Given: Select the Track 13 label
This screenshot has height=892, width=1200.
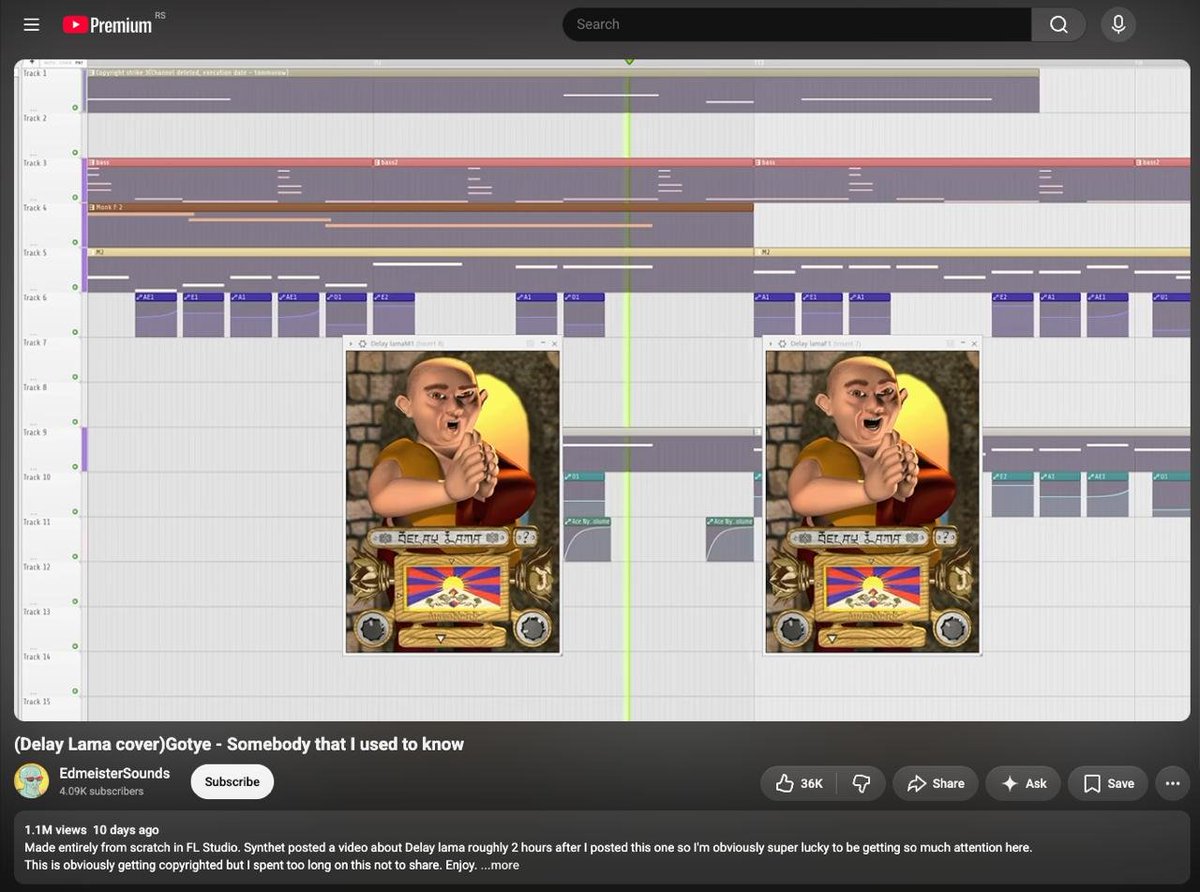Looking at the screenshot, I should pyautogui.click(x=36, y=612).
